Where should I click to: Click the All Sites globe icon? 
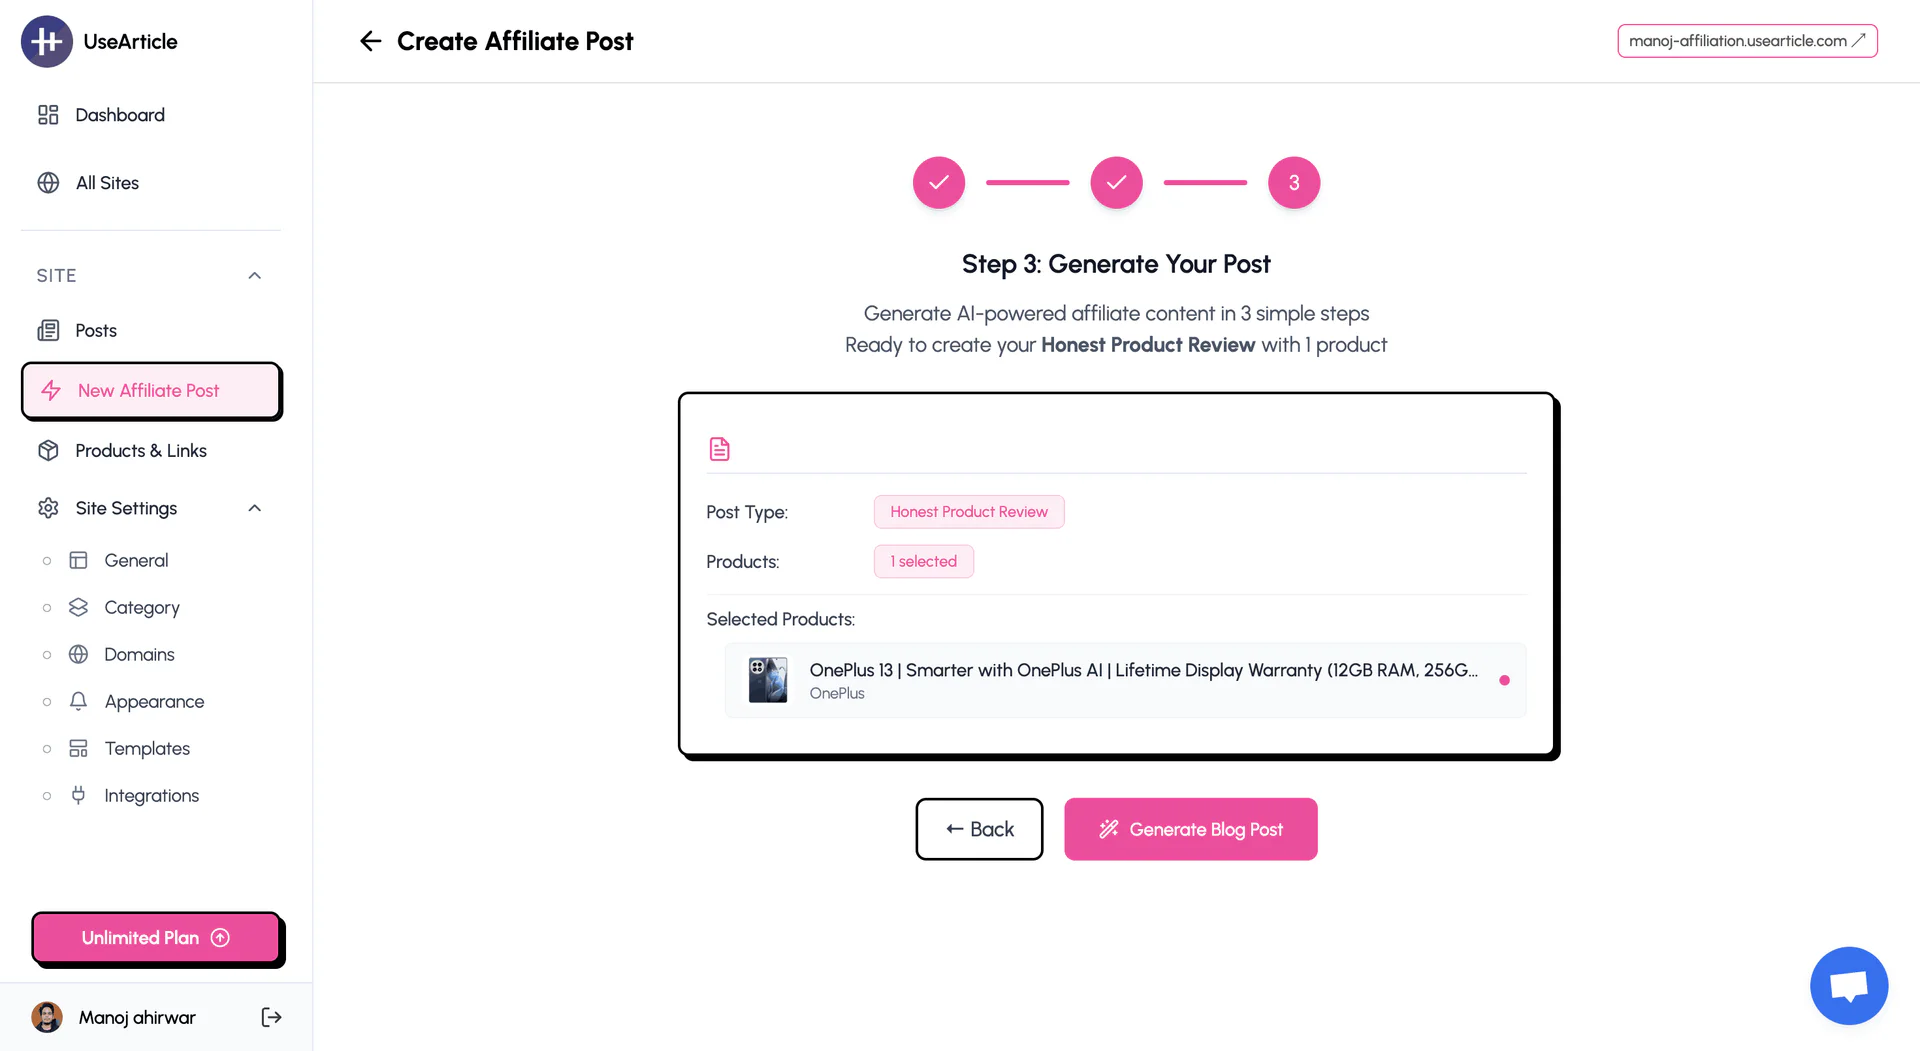click(x=48, y=182)
